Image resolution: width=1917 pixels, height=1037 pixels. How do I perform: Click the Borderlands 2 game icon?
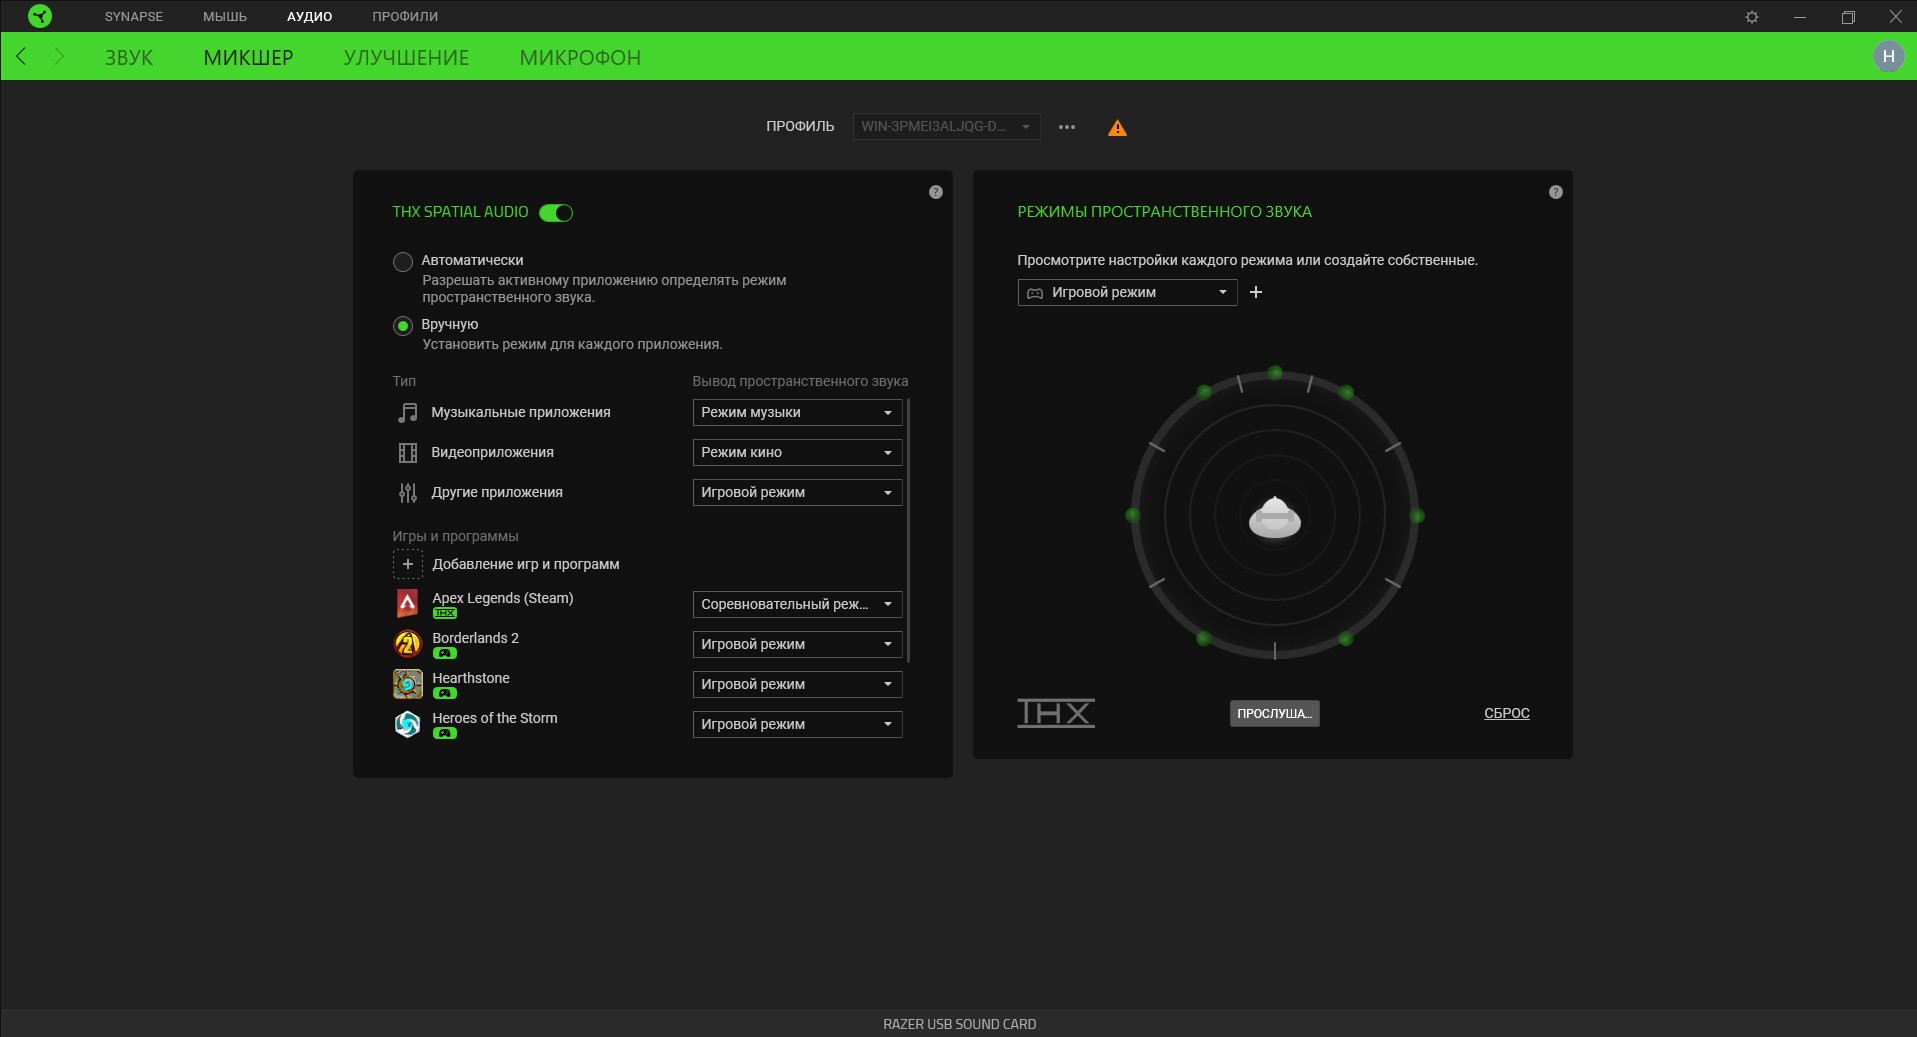[408, 643]
